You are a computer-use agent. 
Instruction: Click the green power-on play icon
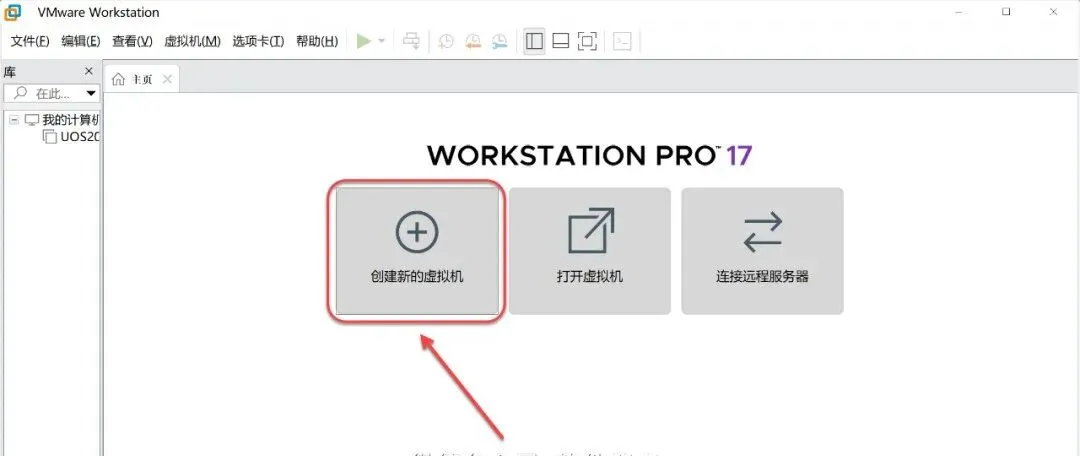[x=364, y=41]
